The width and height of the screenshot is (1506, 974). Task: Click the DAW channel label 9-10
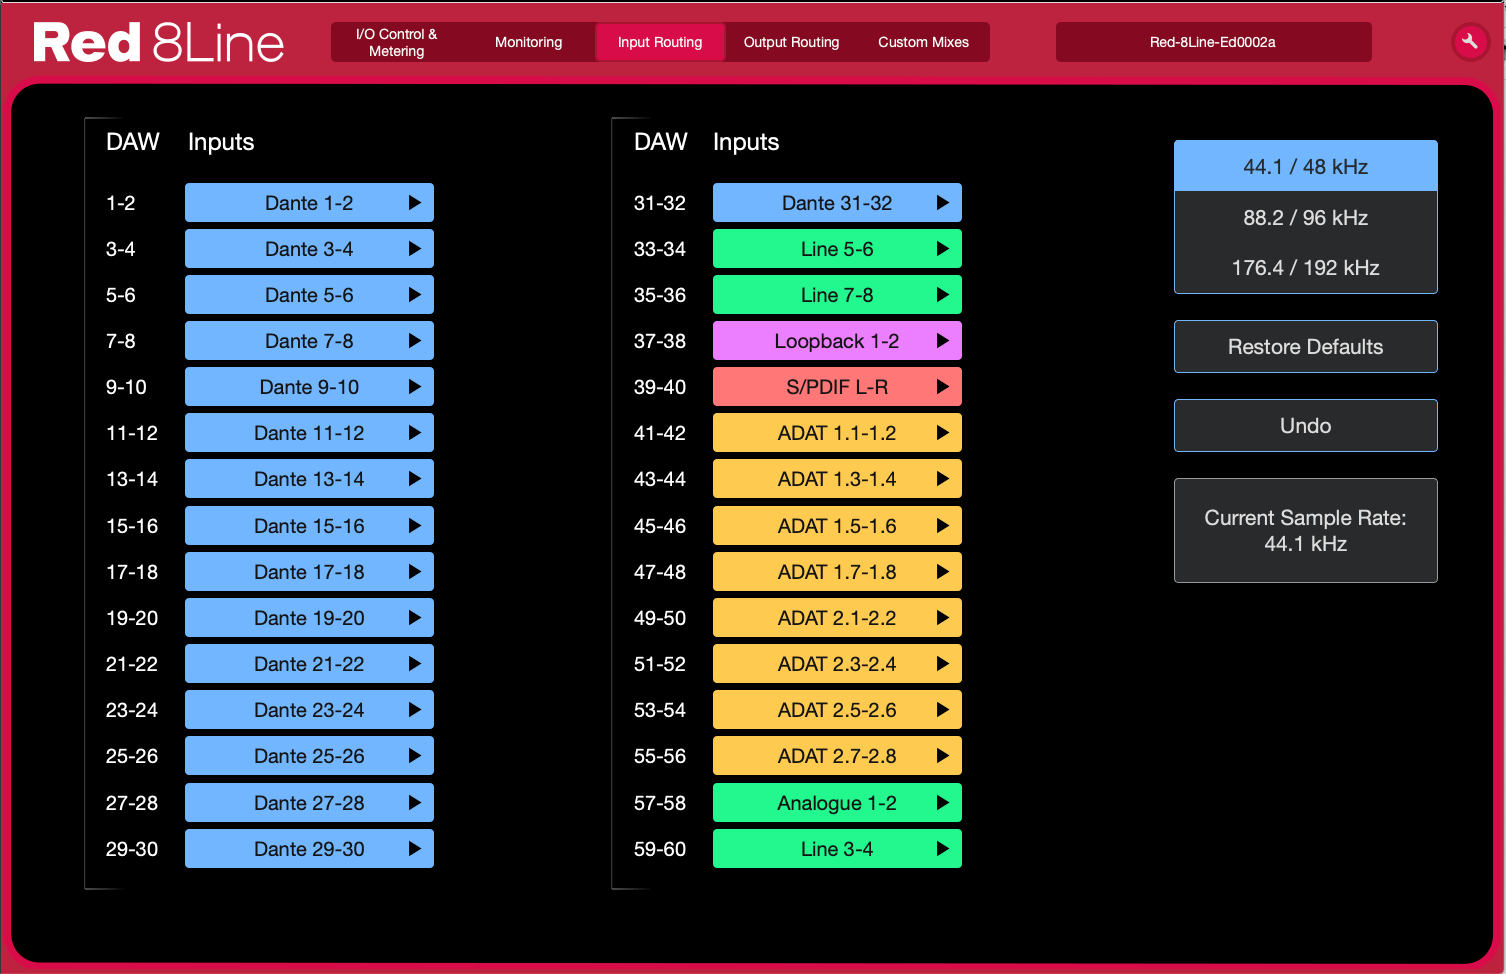pyautogui.click(x=126, y=387)
